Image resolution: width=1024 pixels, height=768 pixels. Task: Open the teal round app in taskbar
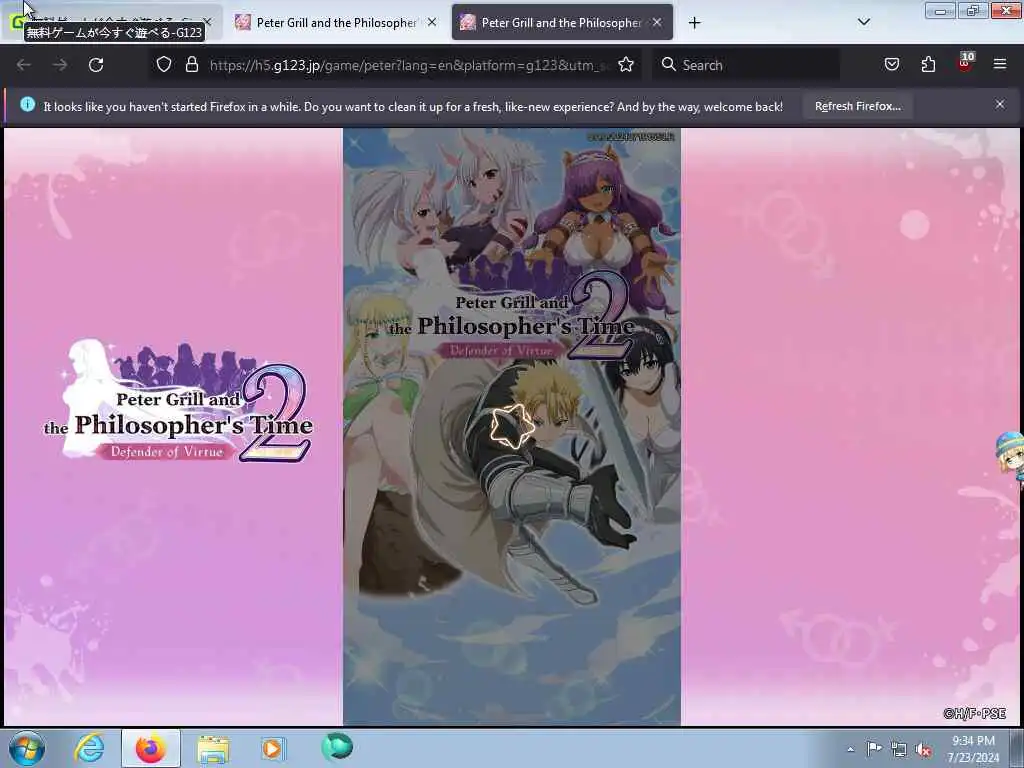click(x=337, y=746)
